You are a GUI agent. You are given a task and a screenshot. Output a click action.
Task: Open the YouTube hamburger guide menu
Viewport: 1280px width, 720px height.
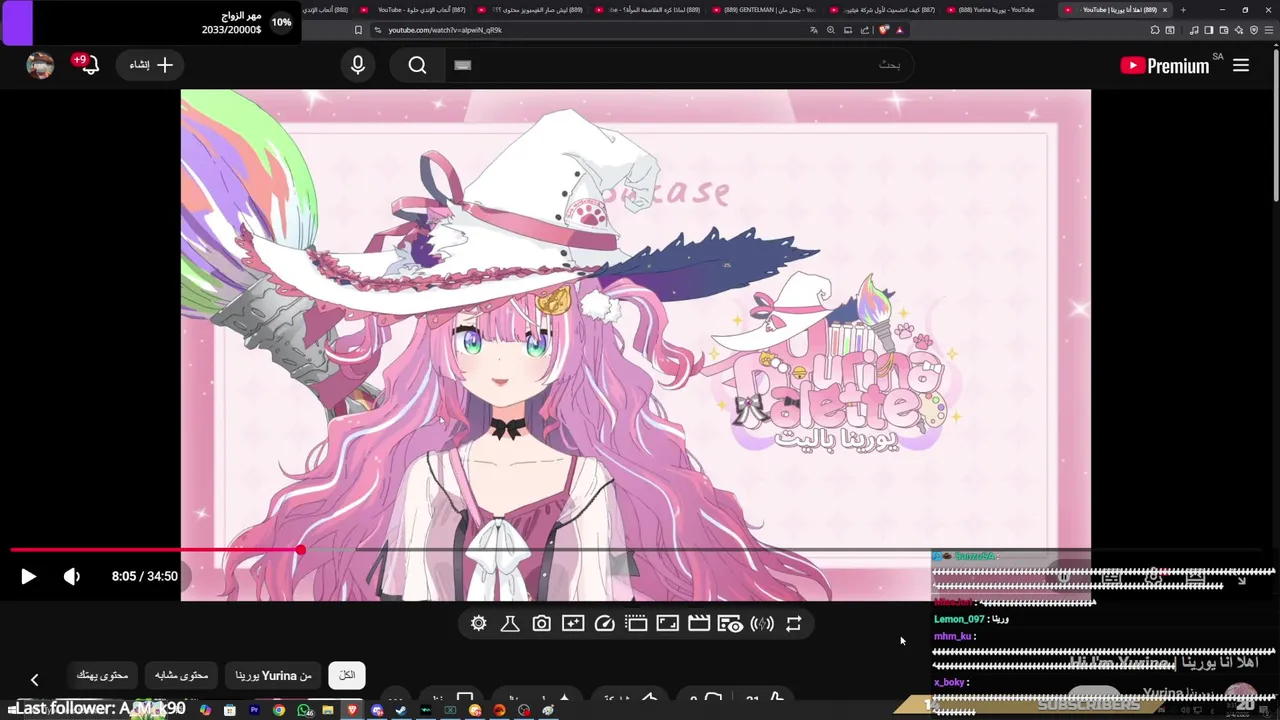pyautogui.click(x=1241, y=65)
